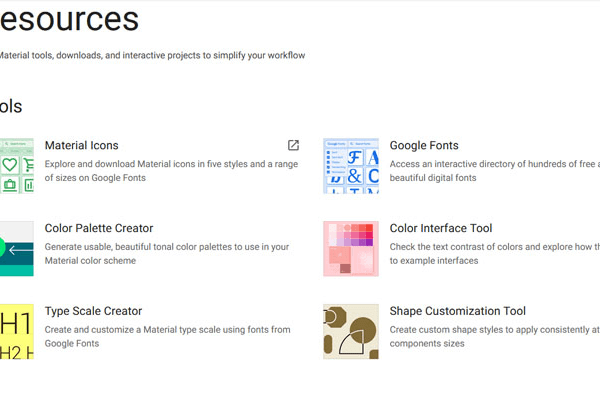Image resolution: width=600 pixels, height=400 pixels.
Task: Click the Shape Customization Tool thumbnail
Action: tap(351, 331)
